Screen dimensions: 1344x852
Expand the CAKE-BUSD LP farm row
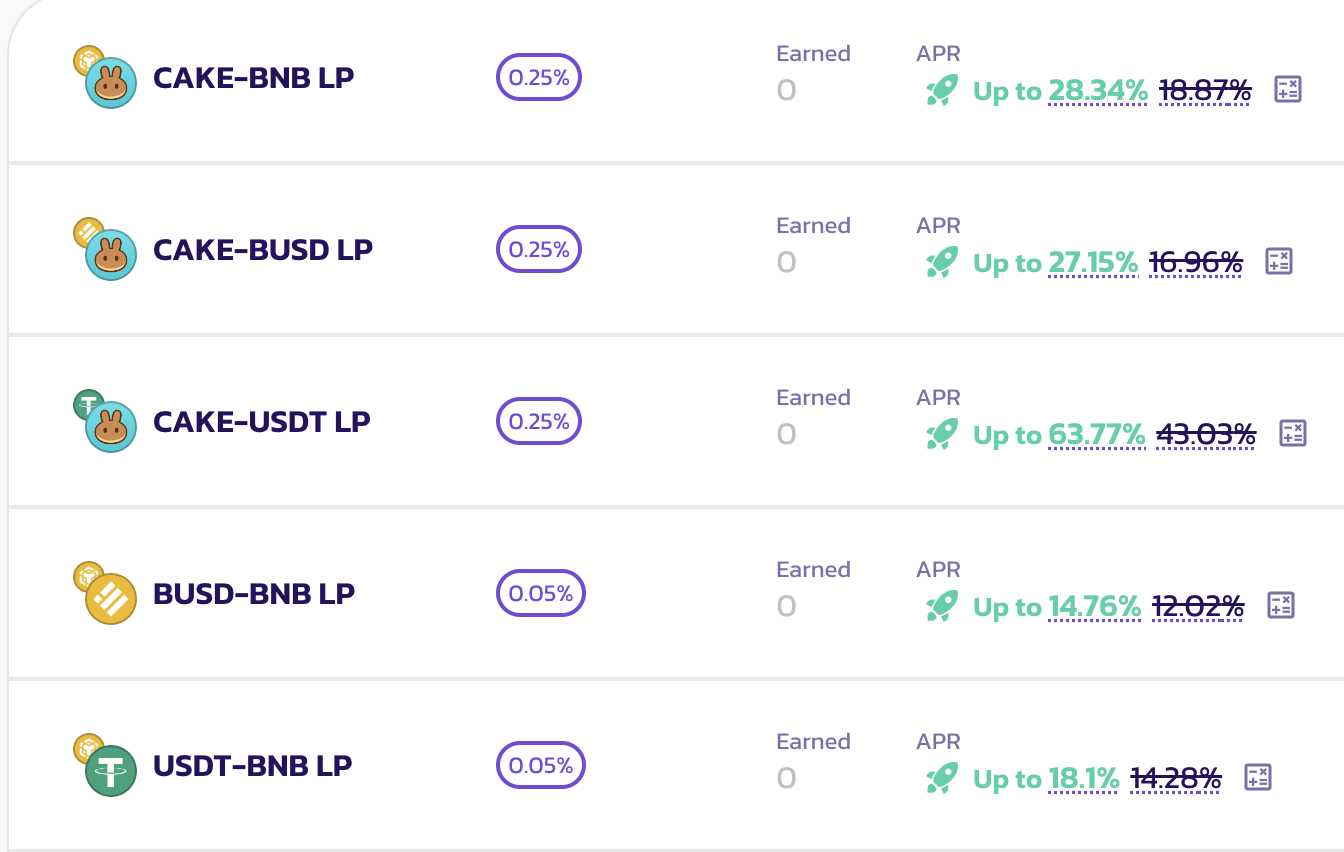pos(263,250)
